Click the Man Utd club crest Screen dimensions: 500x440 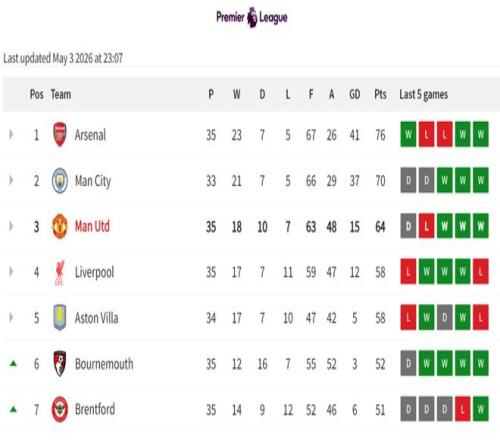60,226
